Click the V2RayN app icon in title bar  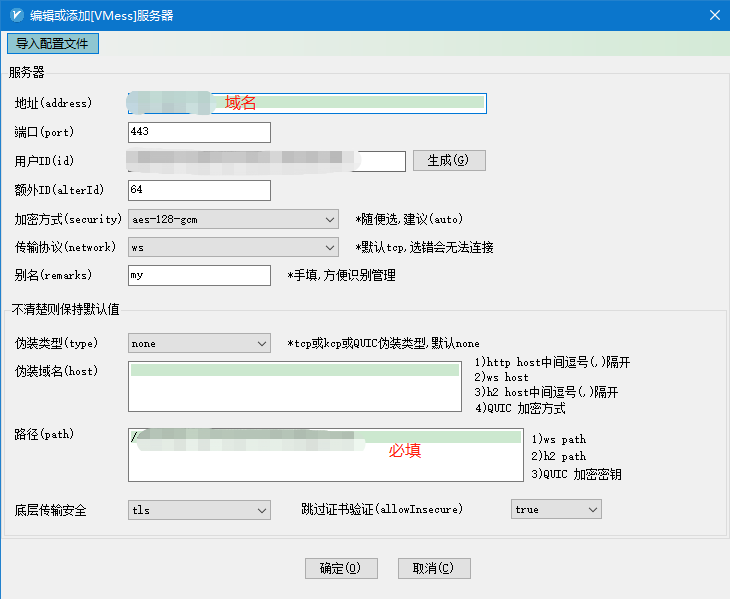pos(17,15)
